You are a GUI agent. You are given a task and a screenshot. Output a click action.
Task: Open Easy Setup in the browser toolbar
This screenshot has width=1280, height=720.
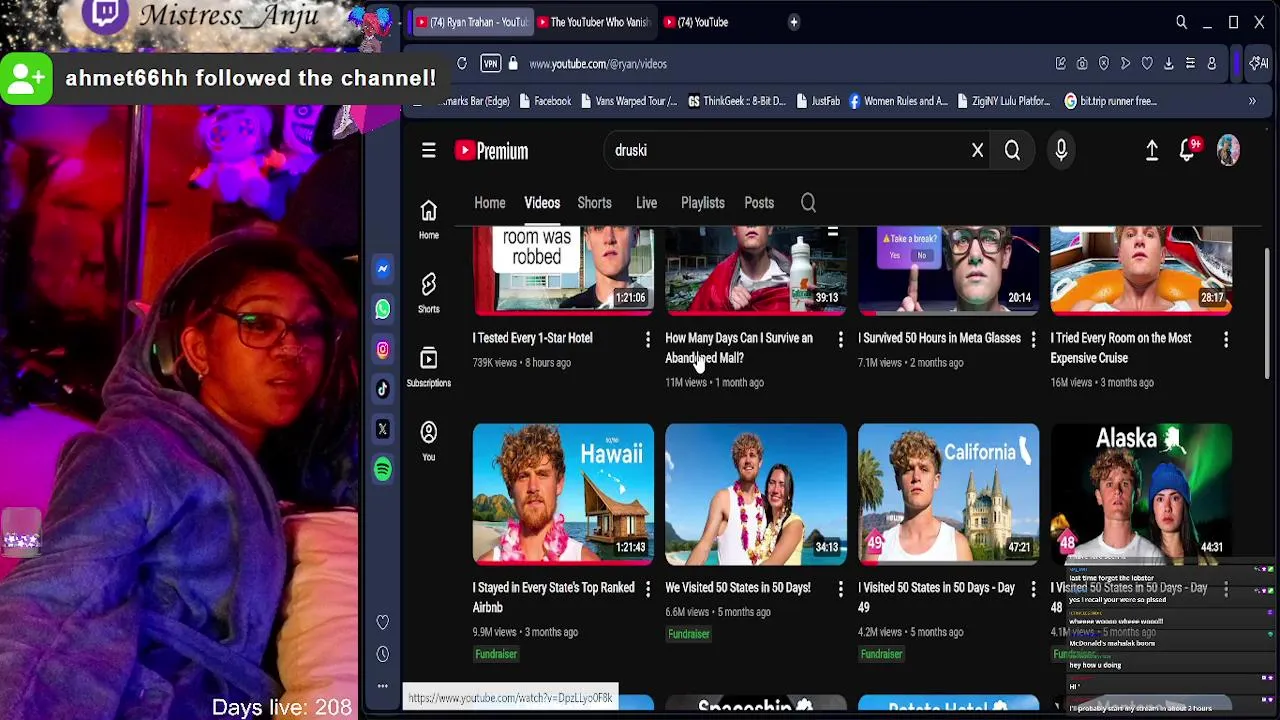[1190, 64]
